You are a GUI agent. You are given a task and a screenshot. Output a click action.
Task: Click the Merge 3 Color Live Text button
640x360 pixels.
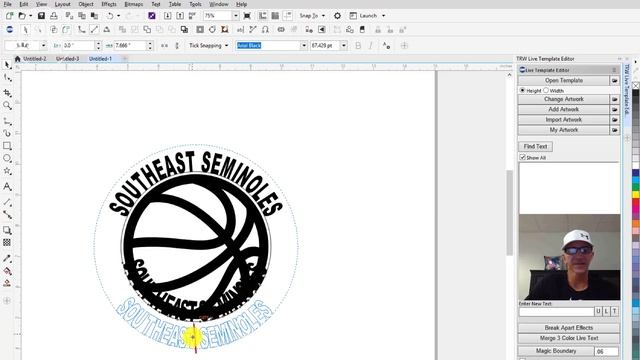coord(569,338)
